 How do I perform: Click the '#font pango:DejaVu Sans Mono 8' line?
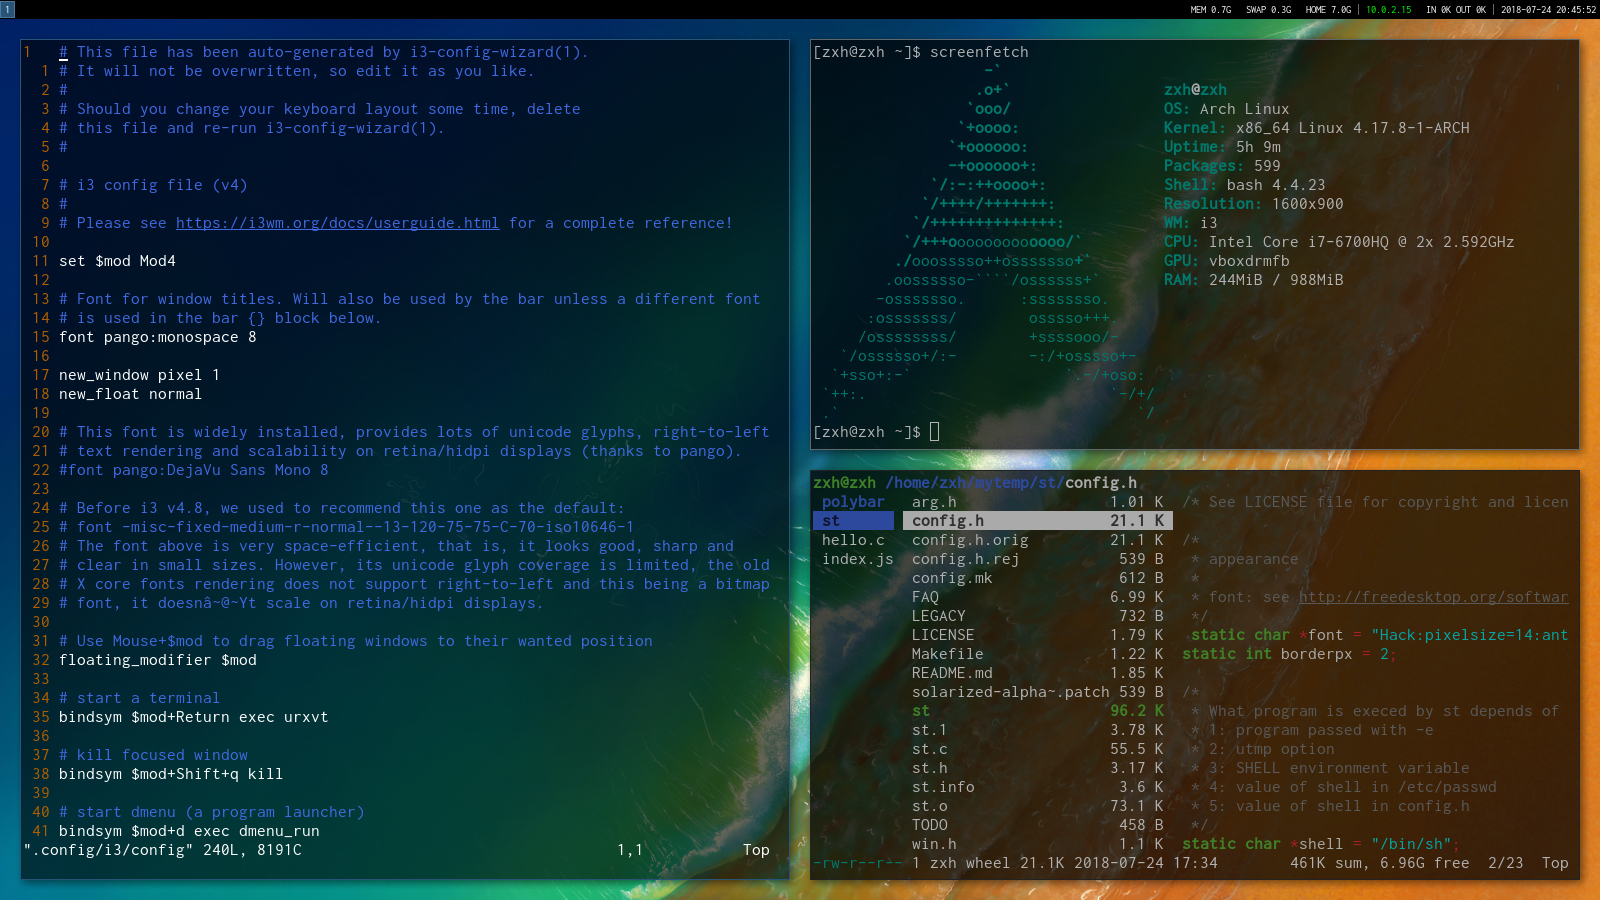(x=194, y=470)
